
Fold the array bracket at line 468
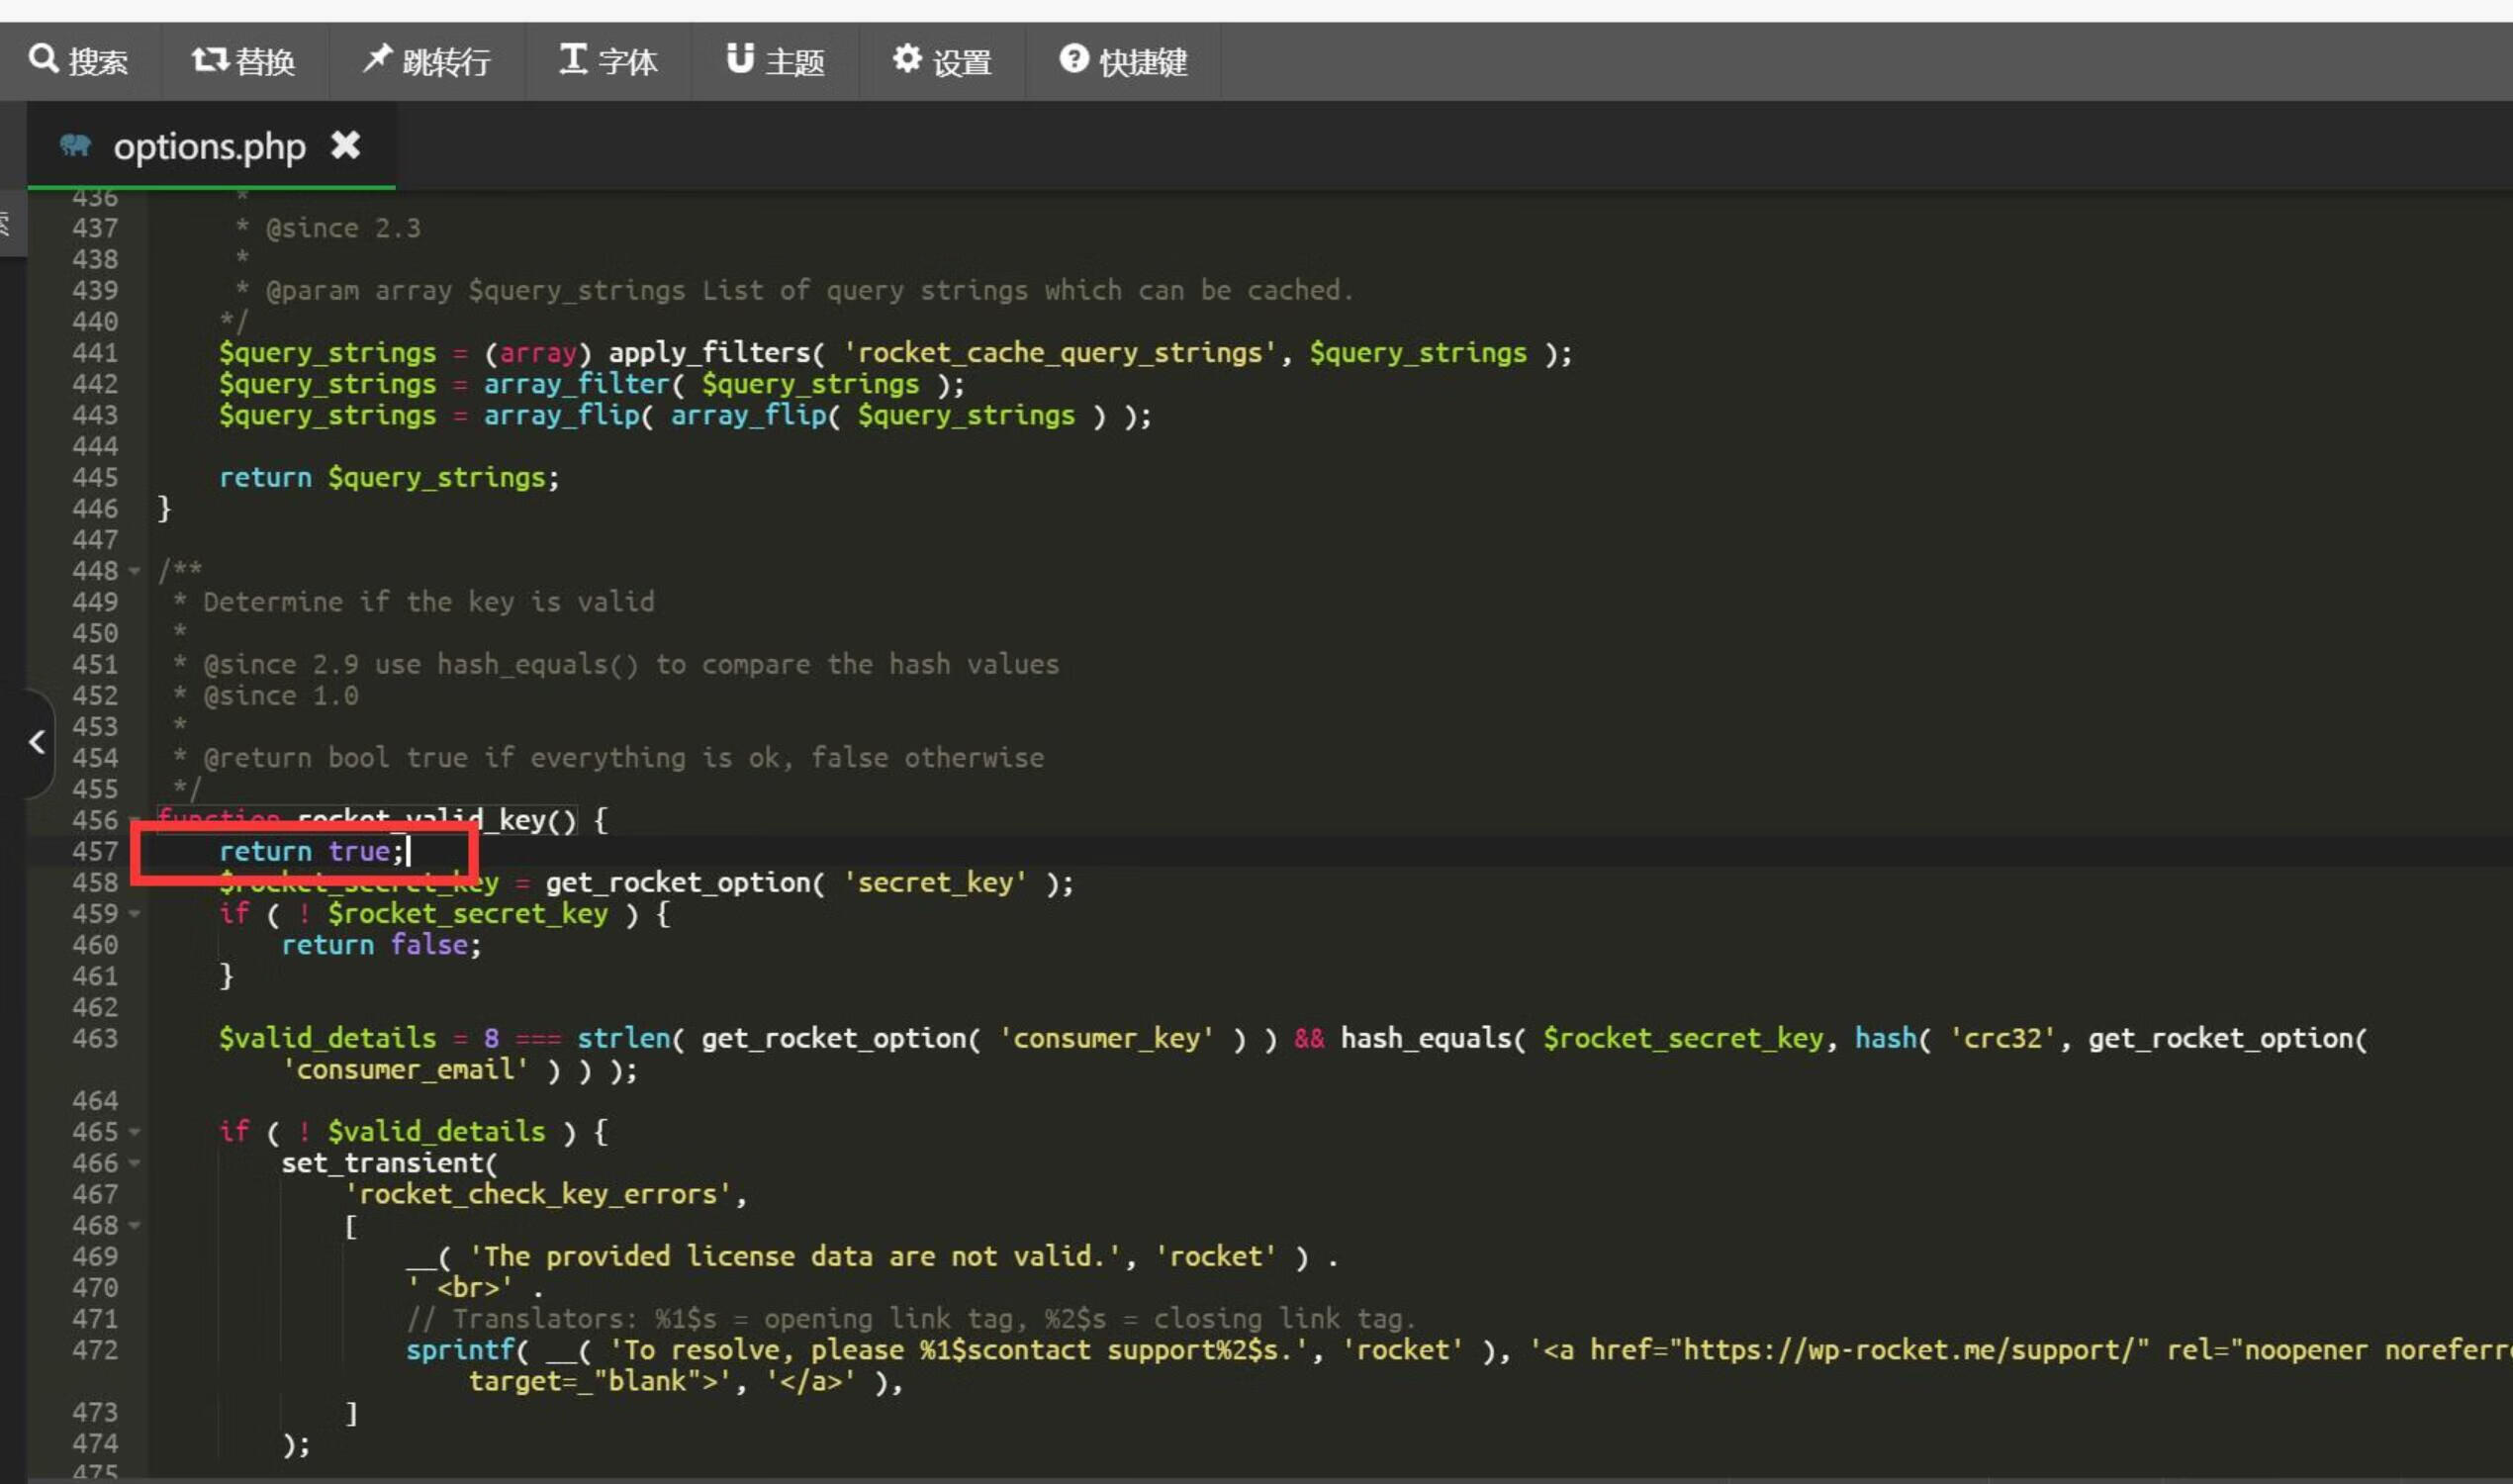134,1226
